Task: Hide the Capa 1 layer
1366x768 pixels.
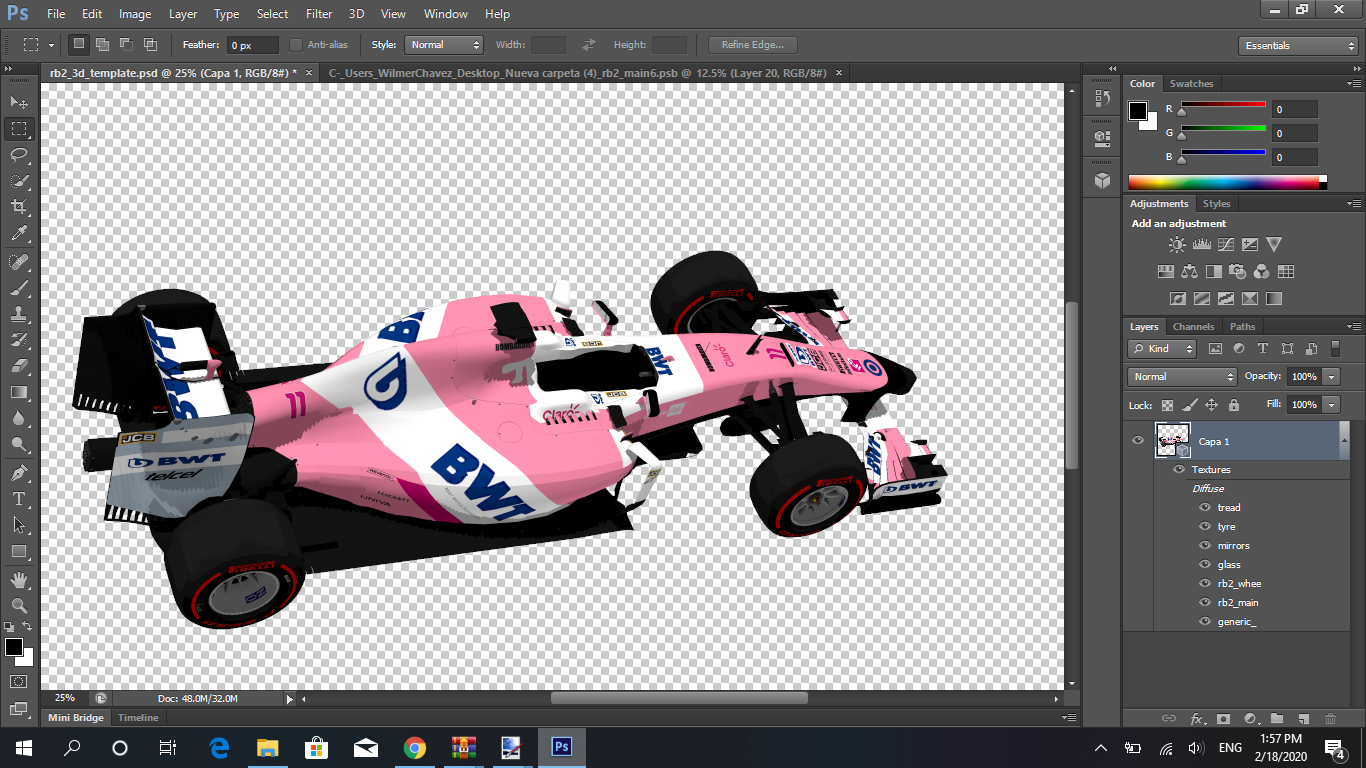Action: [x=1137, y=440]
